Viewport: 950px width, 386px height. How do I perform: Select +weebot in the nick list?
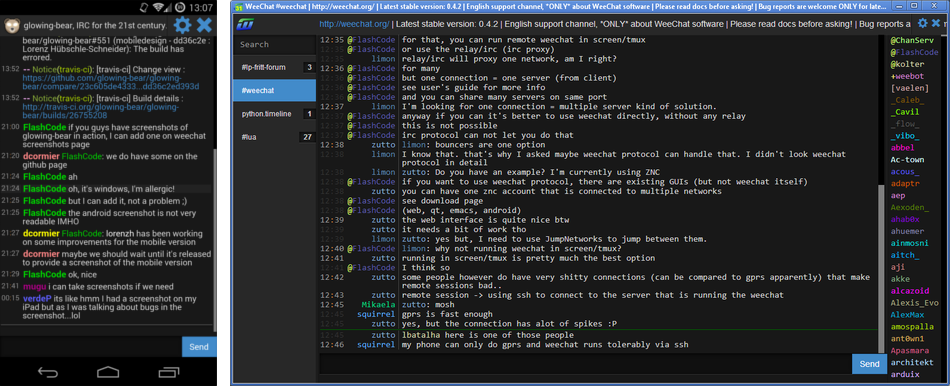[x=908, y=76]
